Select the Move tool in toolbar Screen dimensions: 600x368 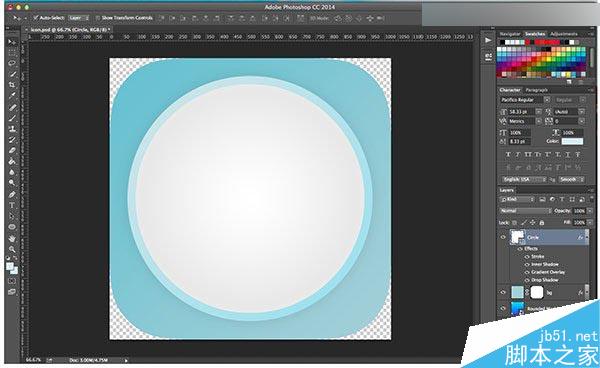pyautogui.click(x=12, y=42)
